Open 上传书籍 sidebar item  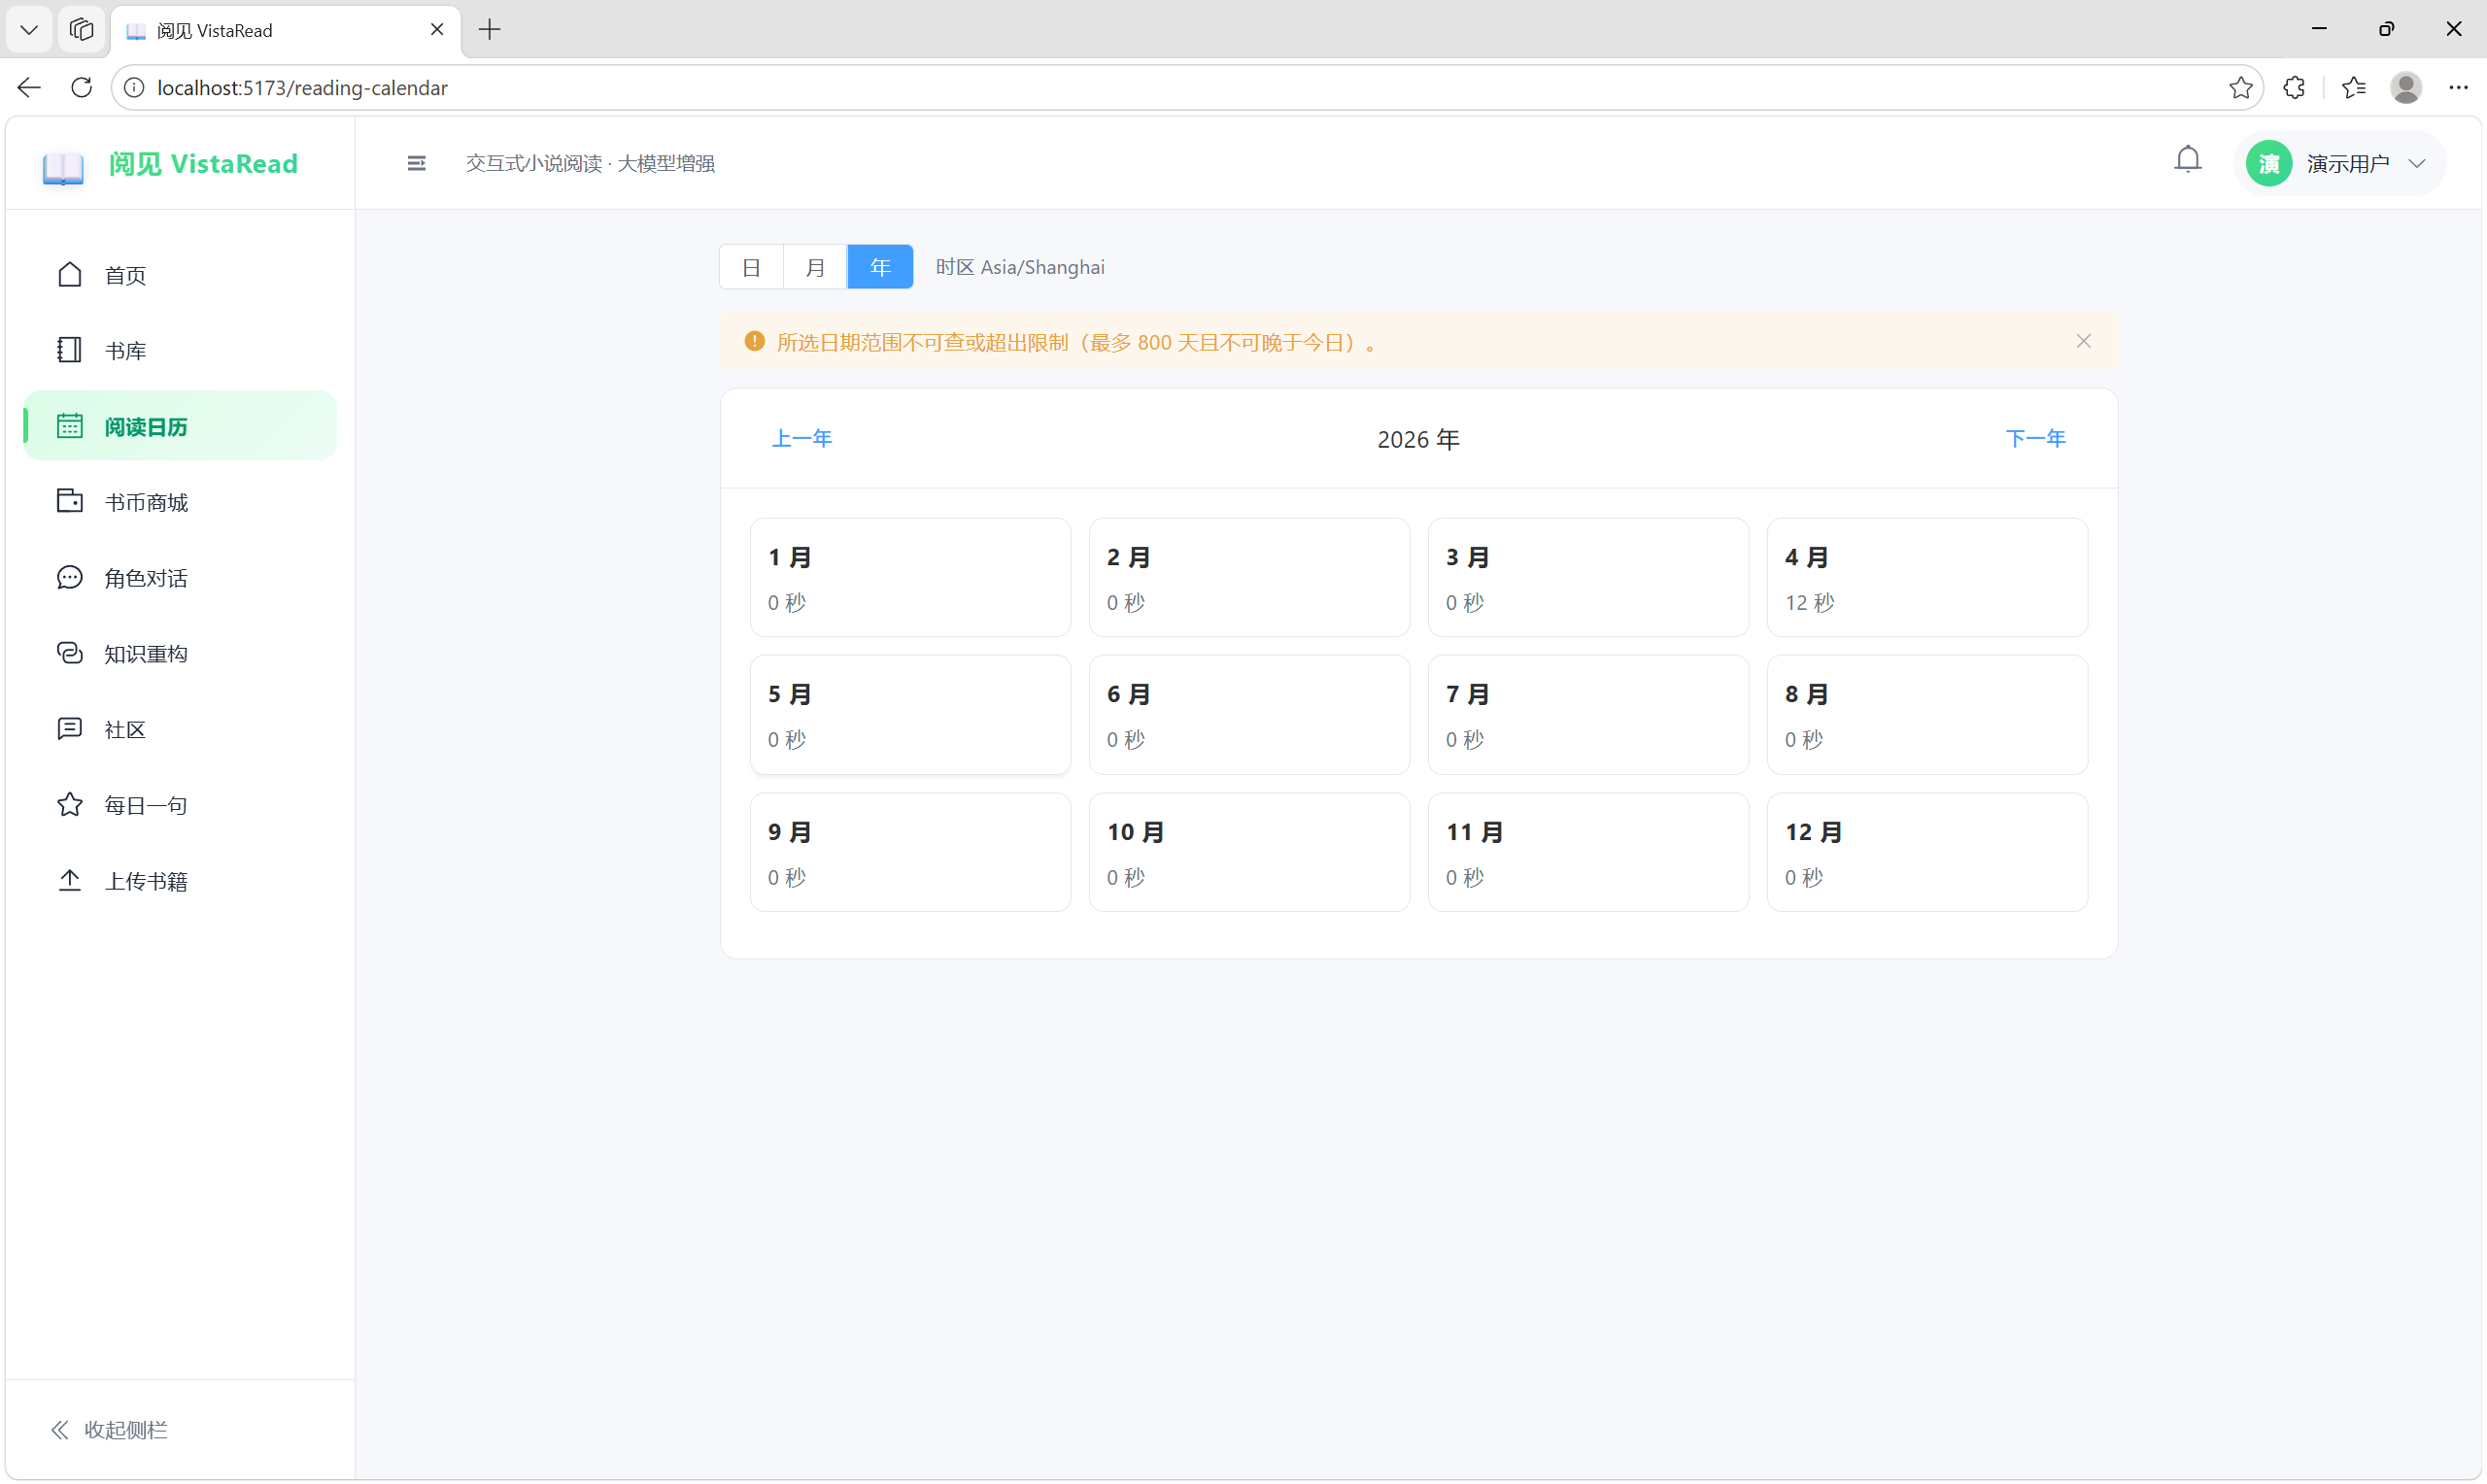(180, 881)
